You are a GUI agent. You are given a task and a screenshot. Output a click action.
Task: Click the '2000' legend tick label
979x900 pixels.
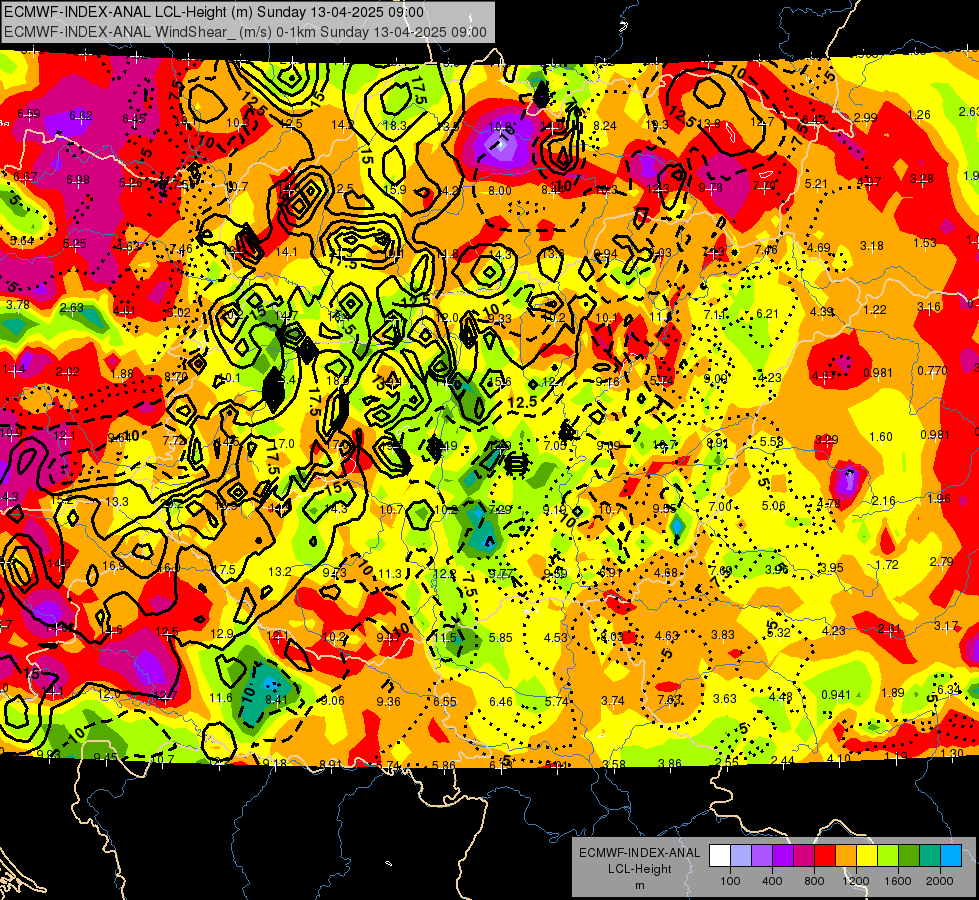(x=940, y=881)
